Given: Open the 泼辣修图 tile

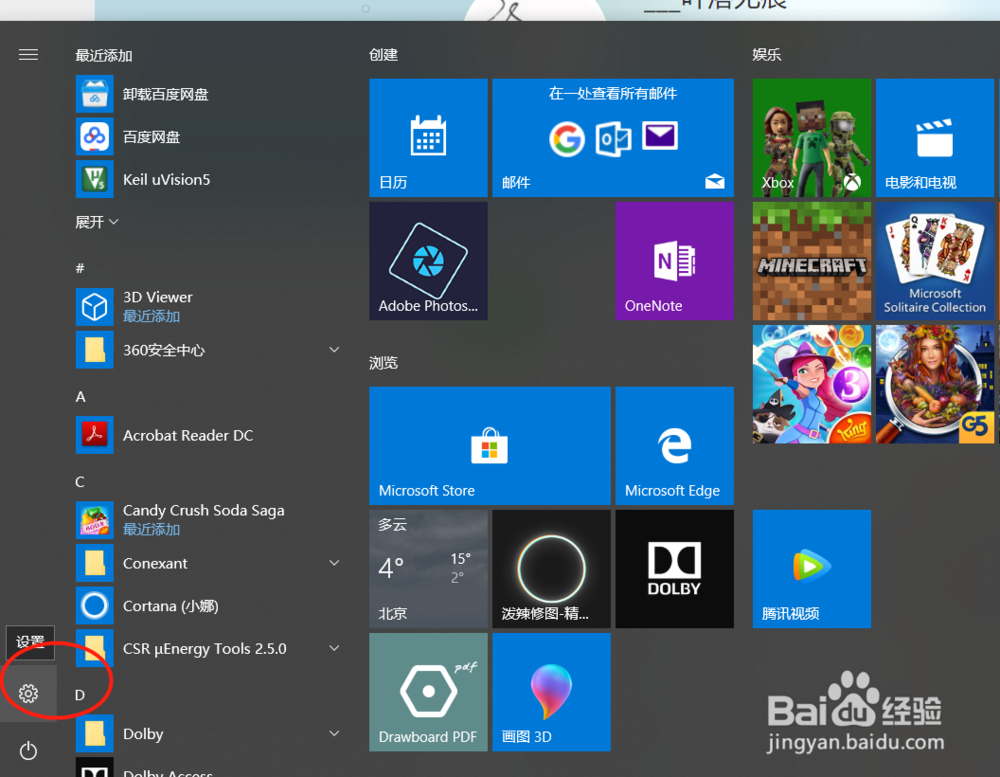Looking at the screenshot, I should coord(551,568).
